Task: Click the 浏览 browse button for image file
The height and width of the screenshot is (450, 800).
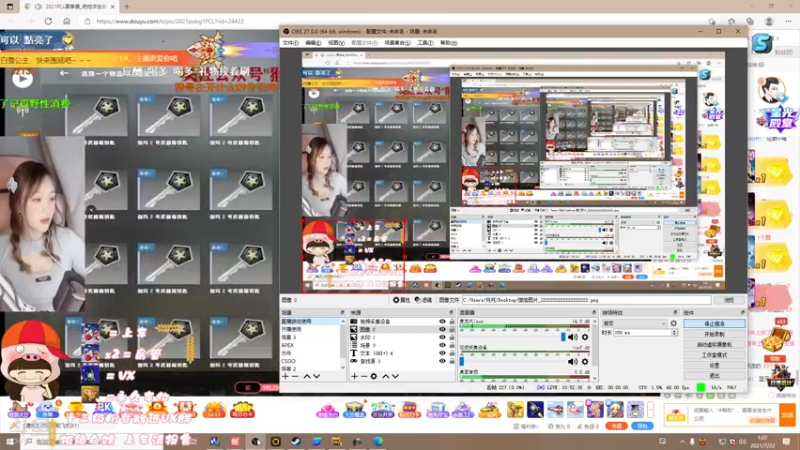Action: (x=729, y=300)
